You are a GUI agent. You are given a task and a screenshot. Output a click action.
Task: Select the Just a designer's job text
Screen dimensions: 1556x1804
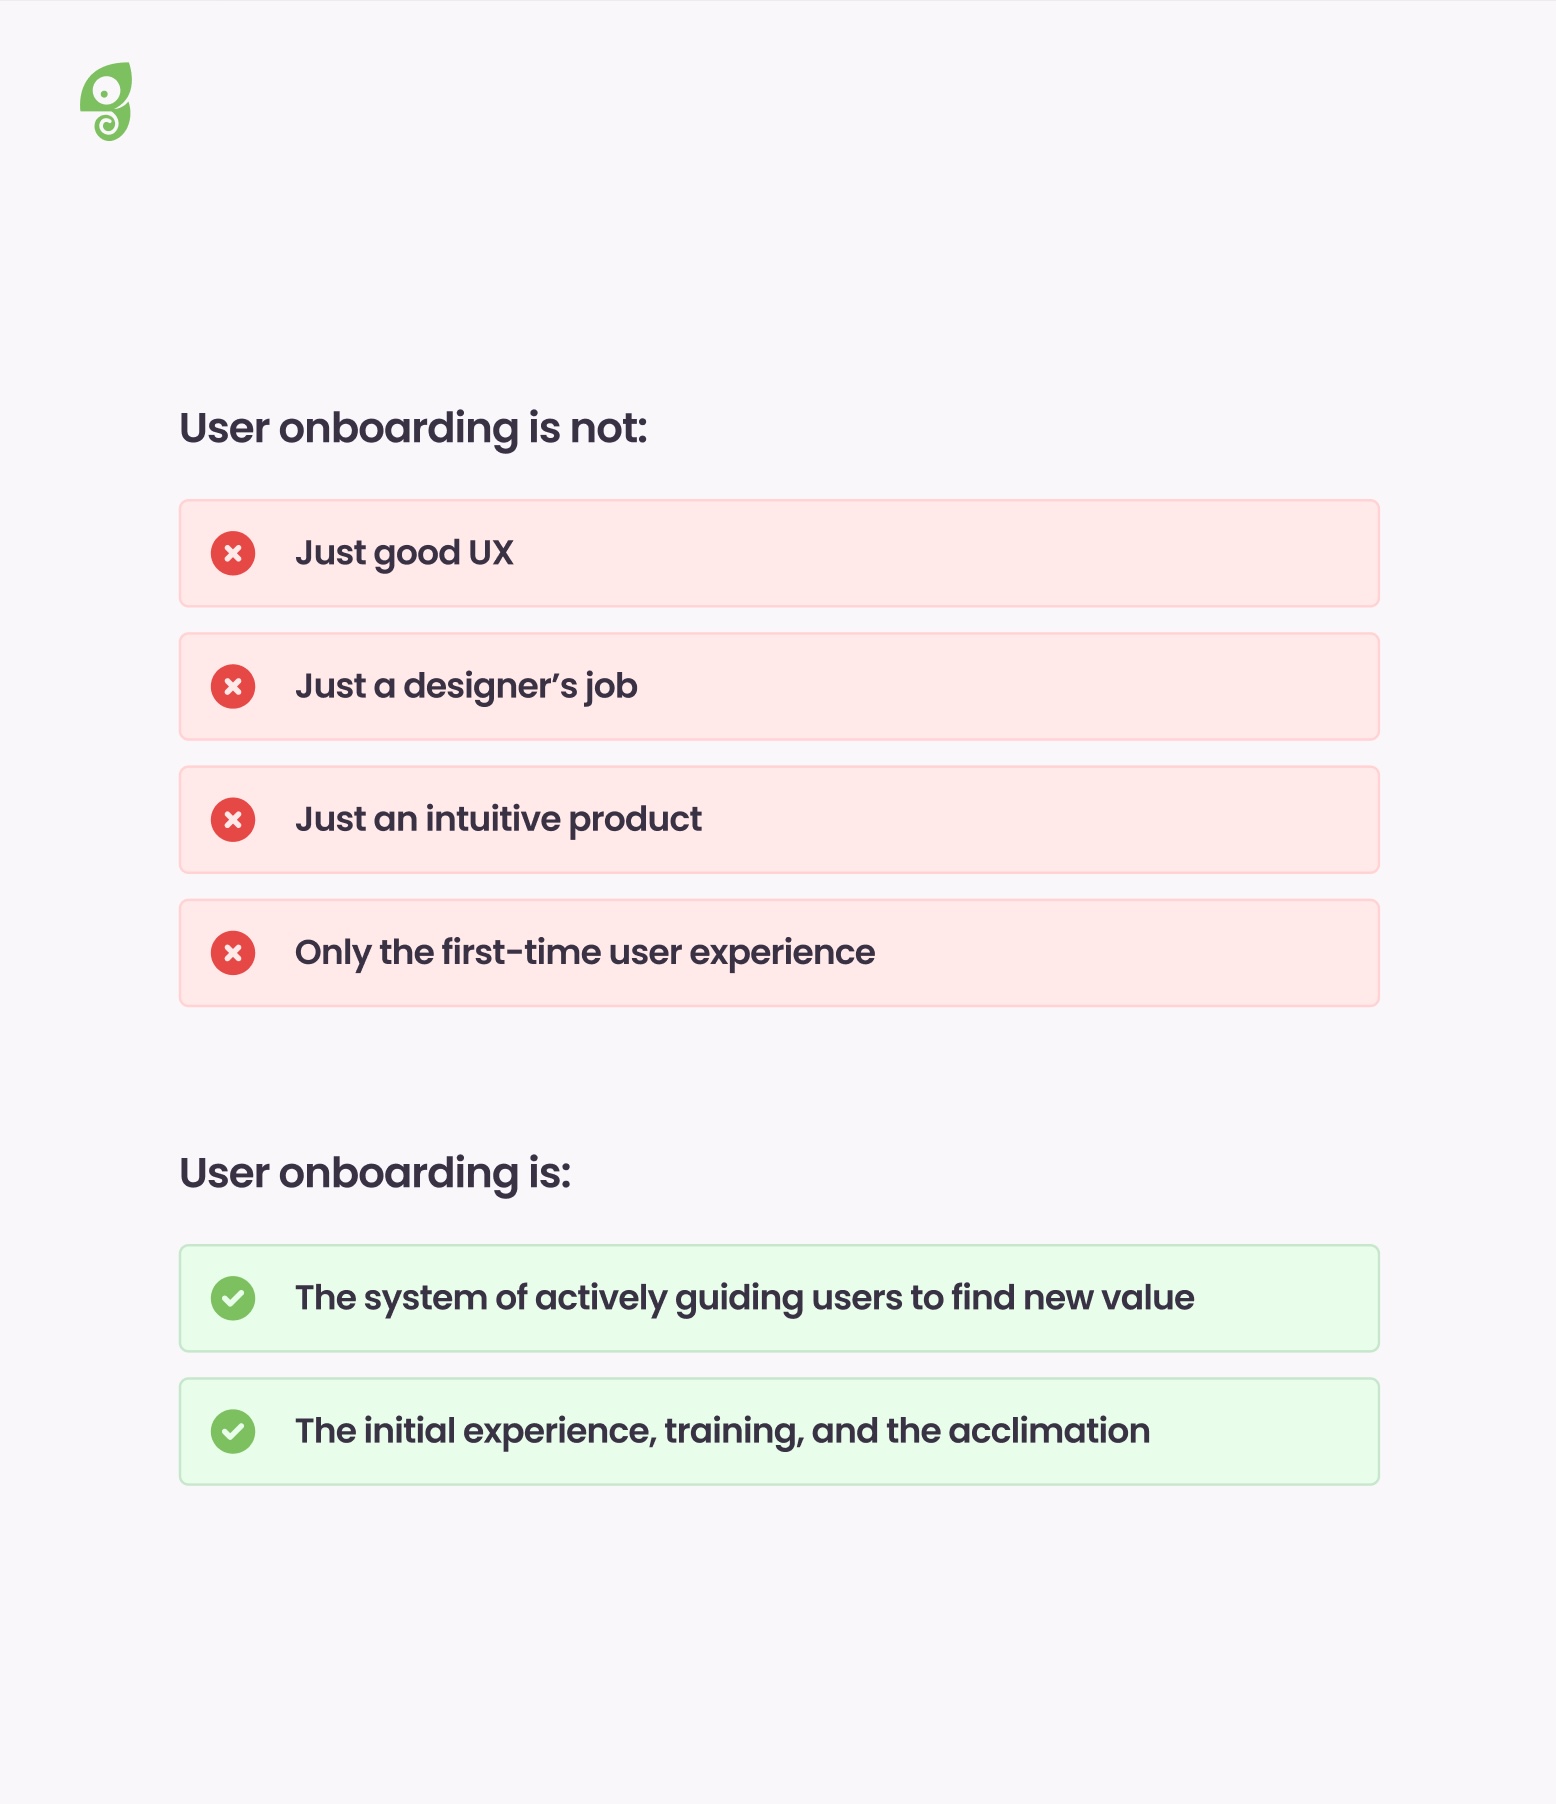[x=466, y=686]
